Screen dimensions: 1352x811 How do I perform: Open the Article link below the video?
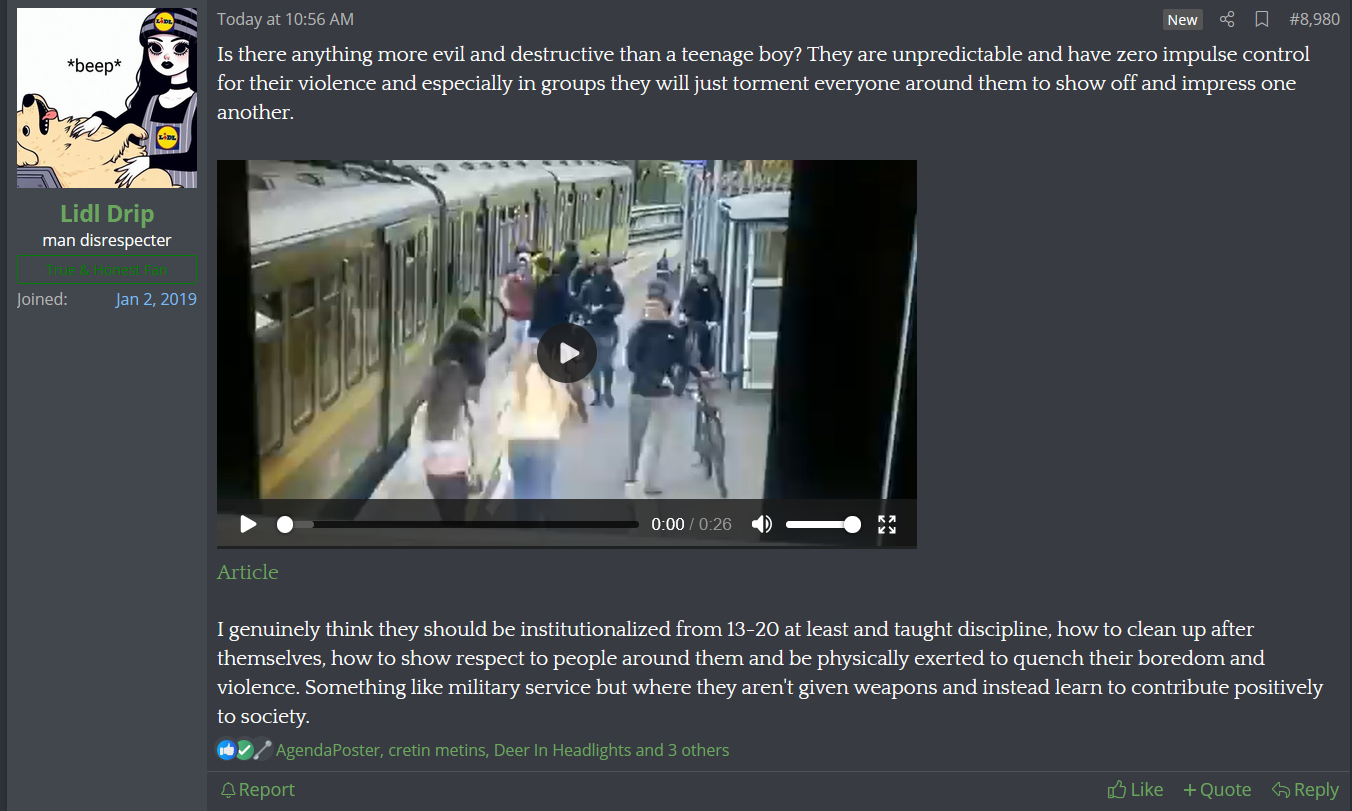pos(248,572)
